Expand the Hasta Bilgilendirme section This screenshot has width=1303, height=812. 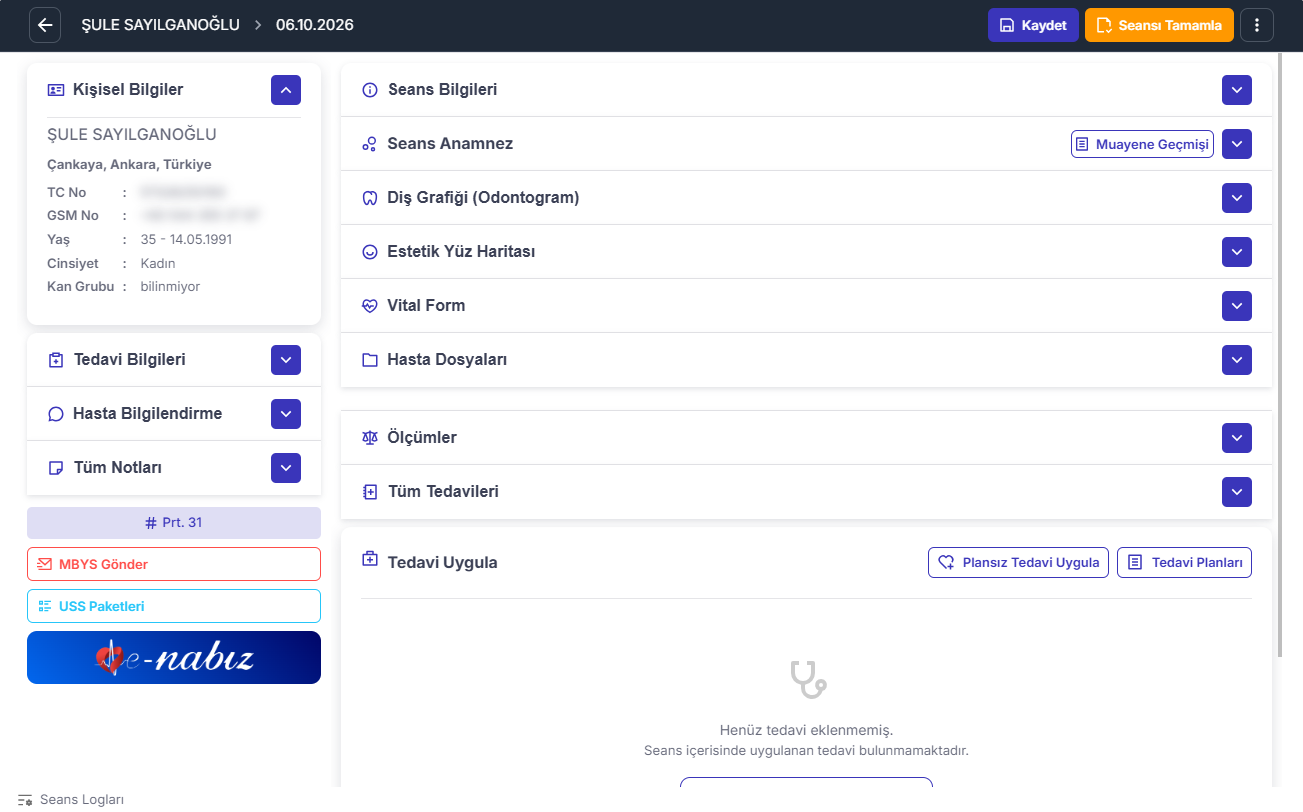click(286, 414)
